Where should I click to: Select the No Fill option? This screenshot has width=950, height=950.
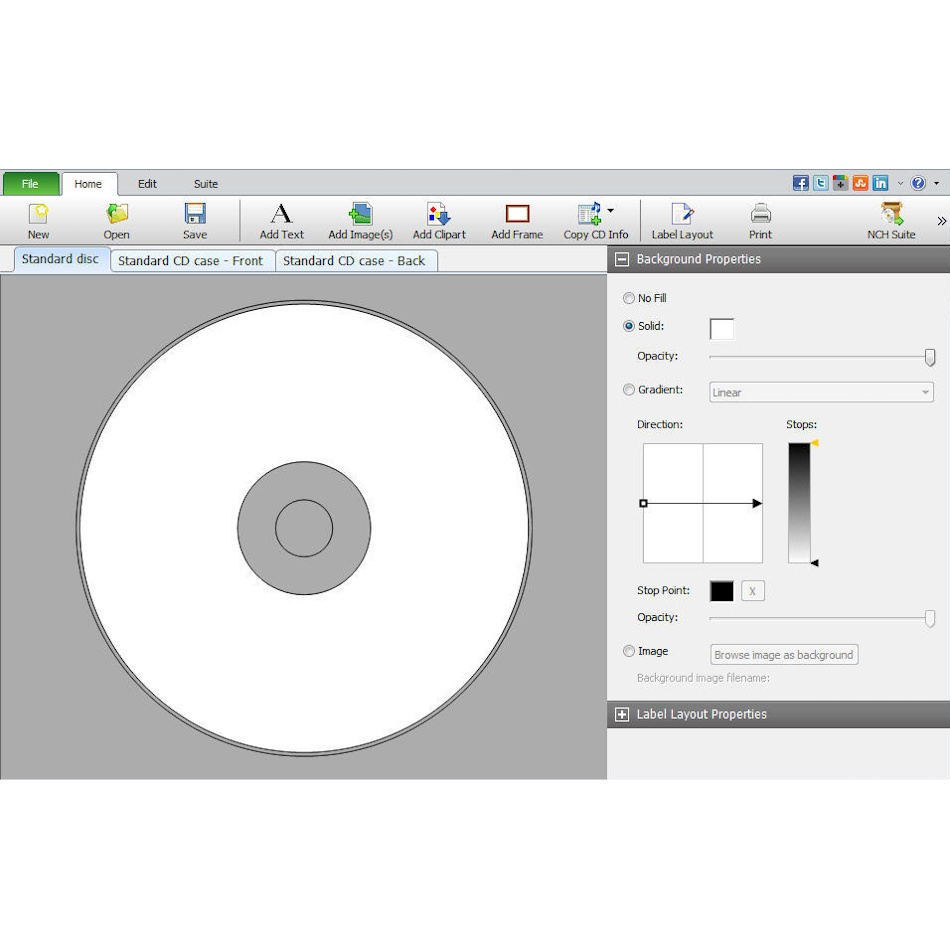(x=629, y=298)
